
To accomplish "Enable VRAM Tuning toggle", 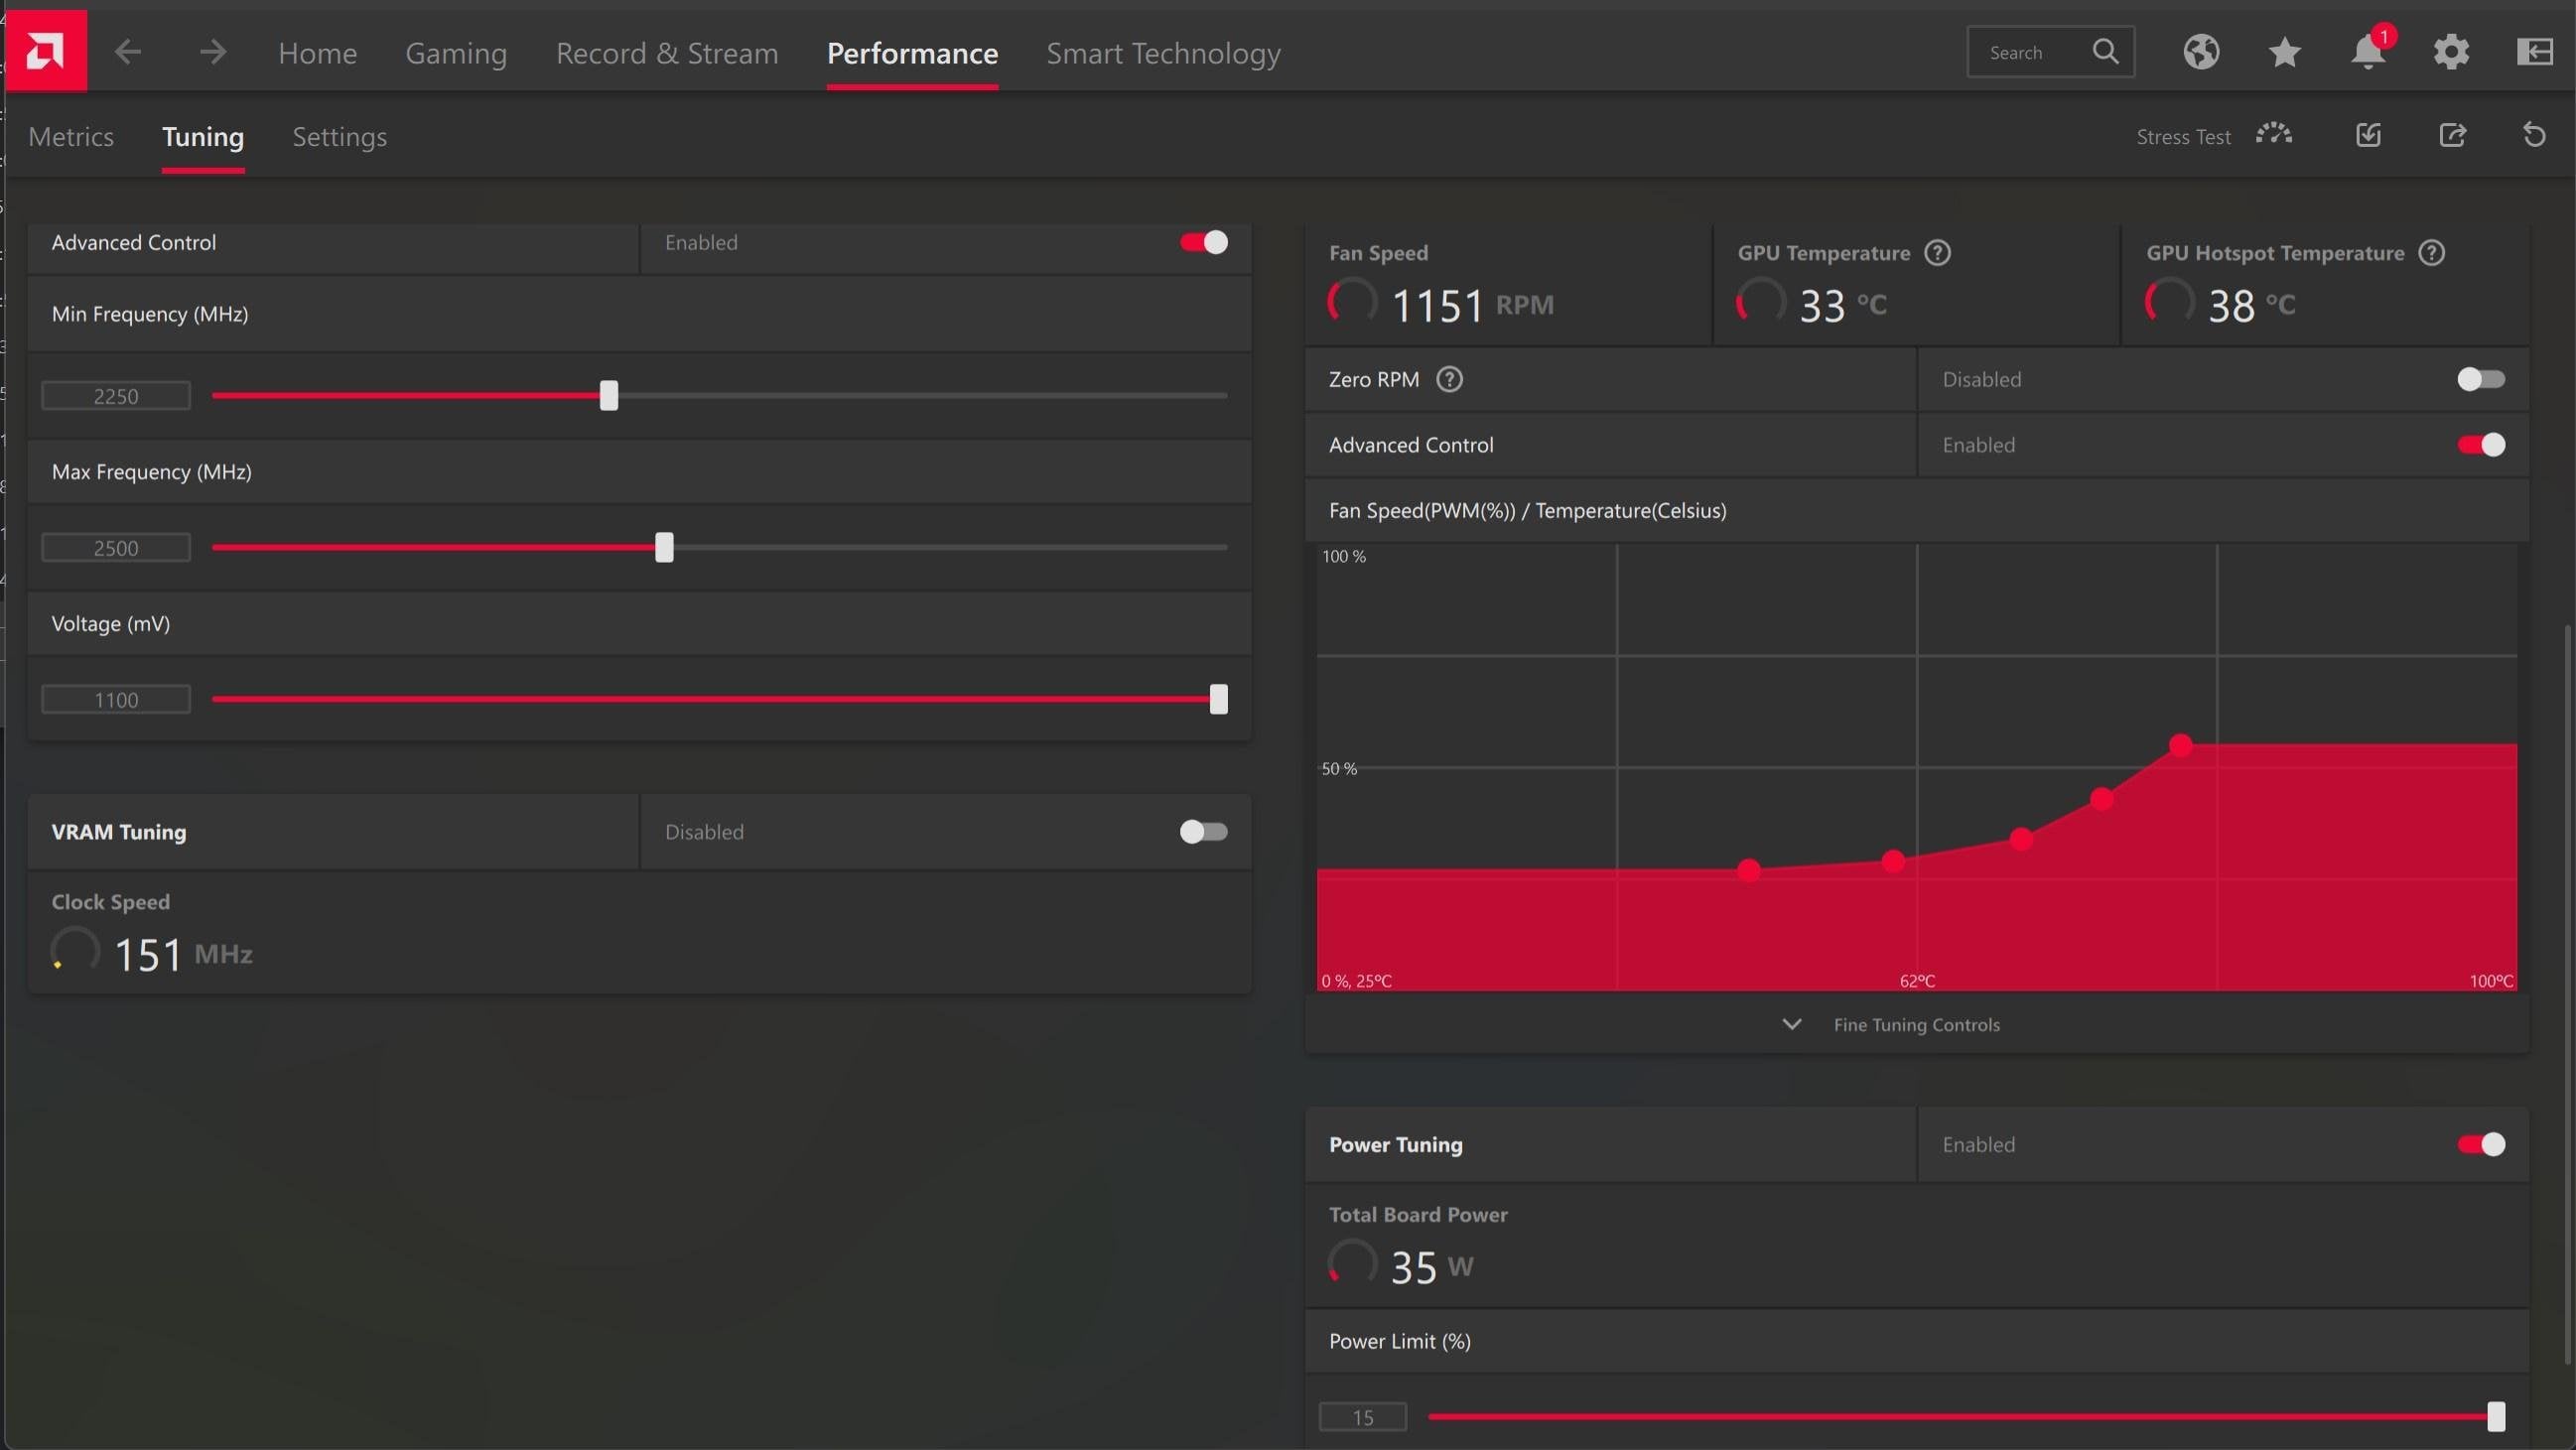I will click(1203, 832).
